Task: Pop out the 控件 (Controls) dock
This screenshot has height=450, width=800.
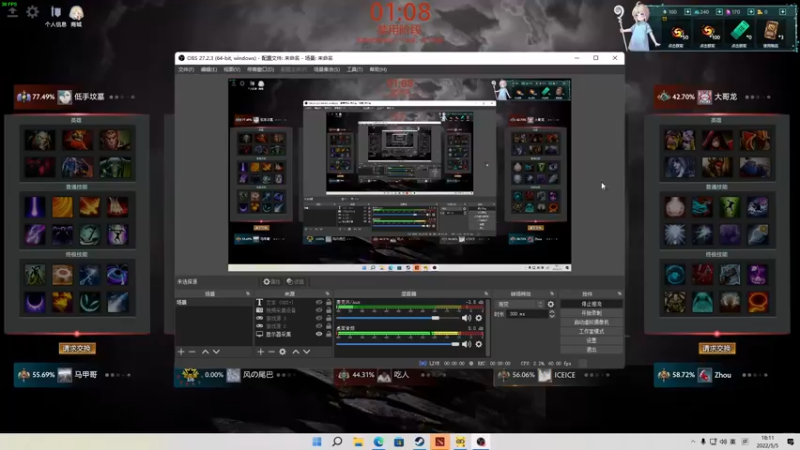Action: 619,294
